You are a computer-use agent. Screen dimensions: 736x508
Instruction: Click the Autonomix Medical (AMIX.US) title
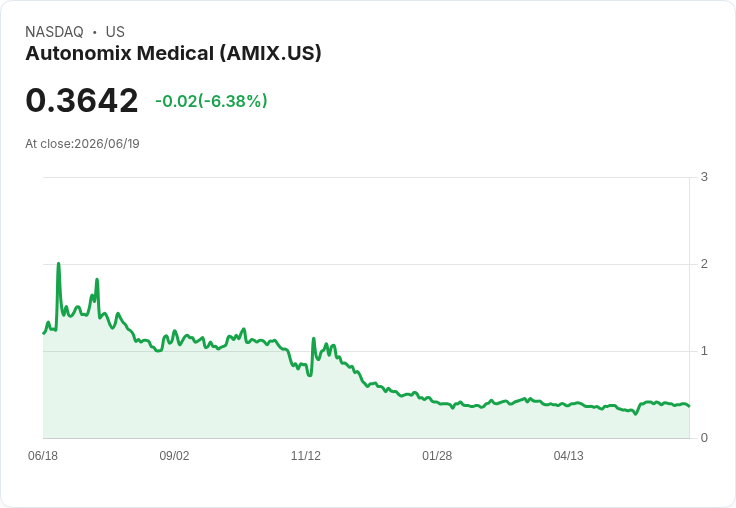173,53
